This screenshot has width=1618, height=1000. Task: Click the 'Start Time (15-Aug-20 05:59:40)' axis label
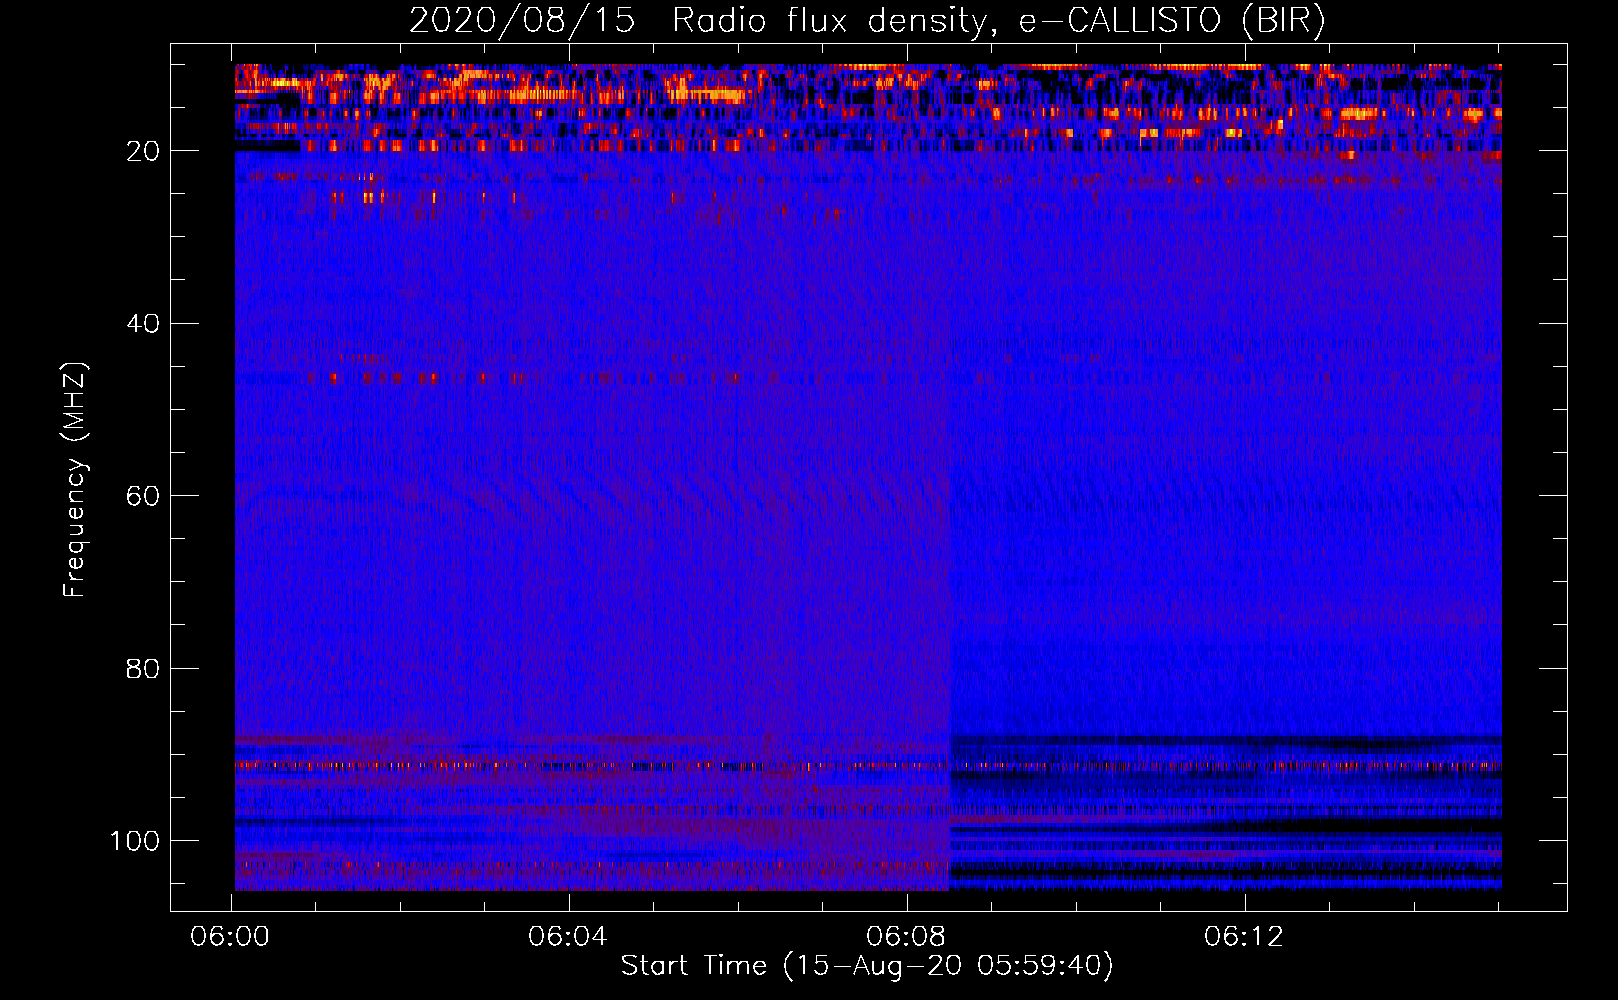point(867,966)
